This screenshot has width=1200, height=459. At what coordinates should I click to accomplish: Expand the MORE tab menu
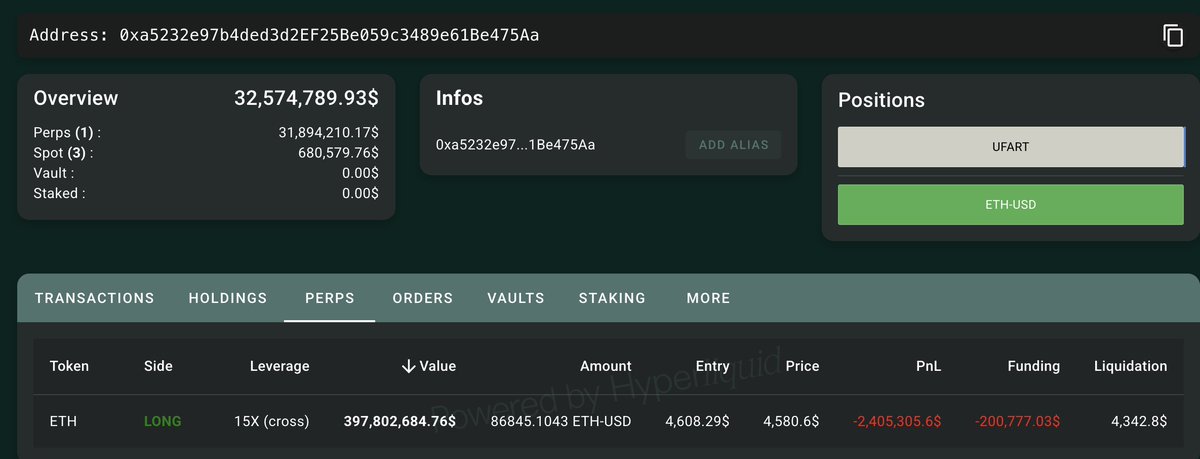pyautogui.click(x=708, y=298)
